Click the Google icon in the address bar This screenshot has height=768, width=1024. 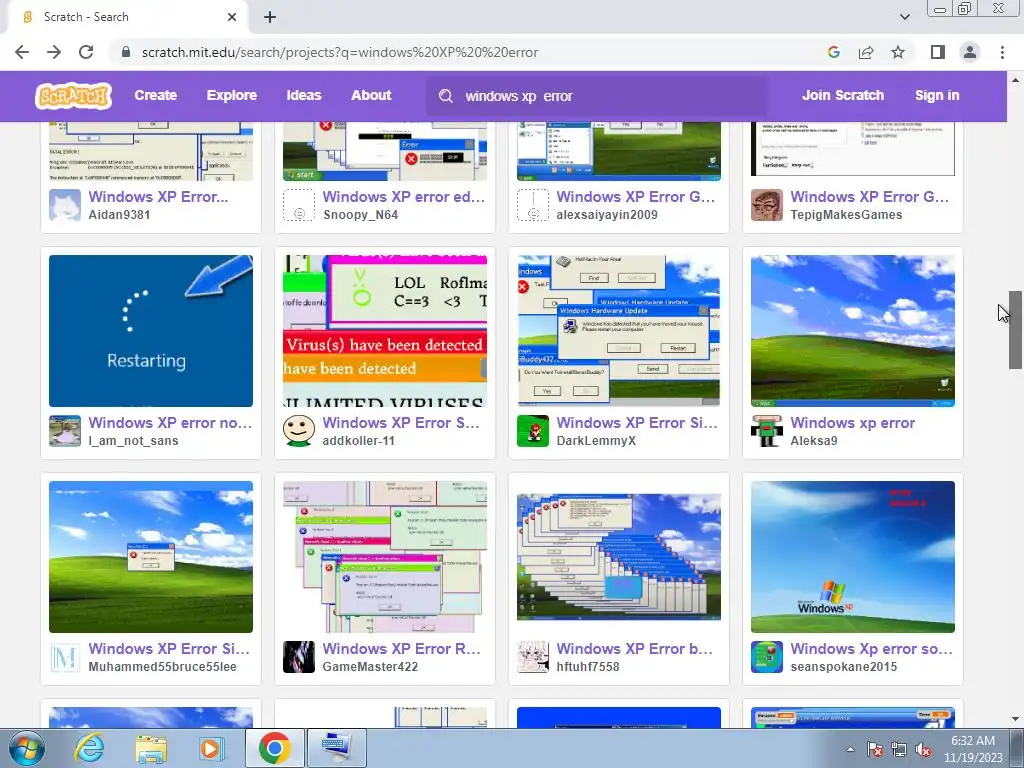point(833,52)
